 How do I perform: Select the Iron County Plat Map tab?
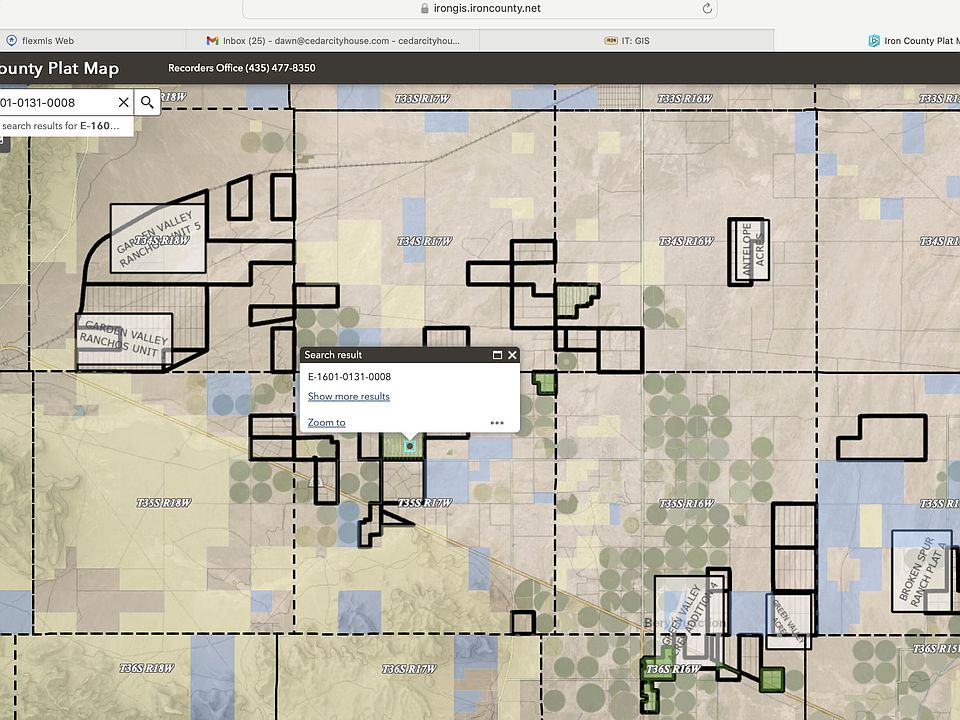click(912, 40)
